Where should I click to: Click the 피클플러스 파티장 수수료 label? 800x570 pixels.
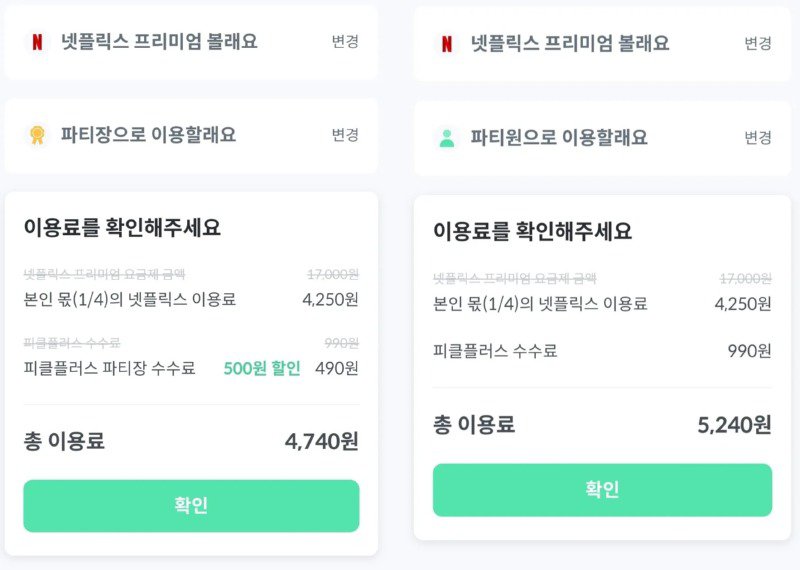[109, 368]
